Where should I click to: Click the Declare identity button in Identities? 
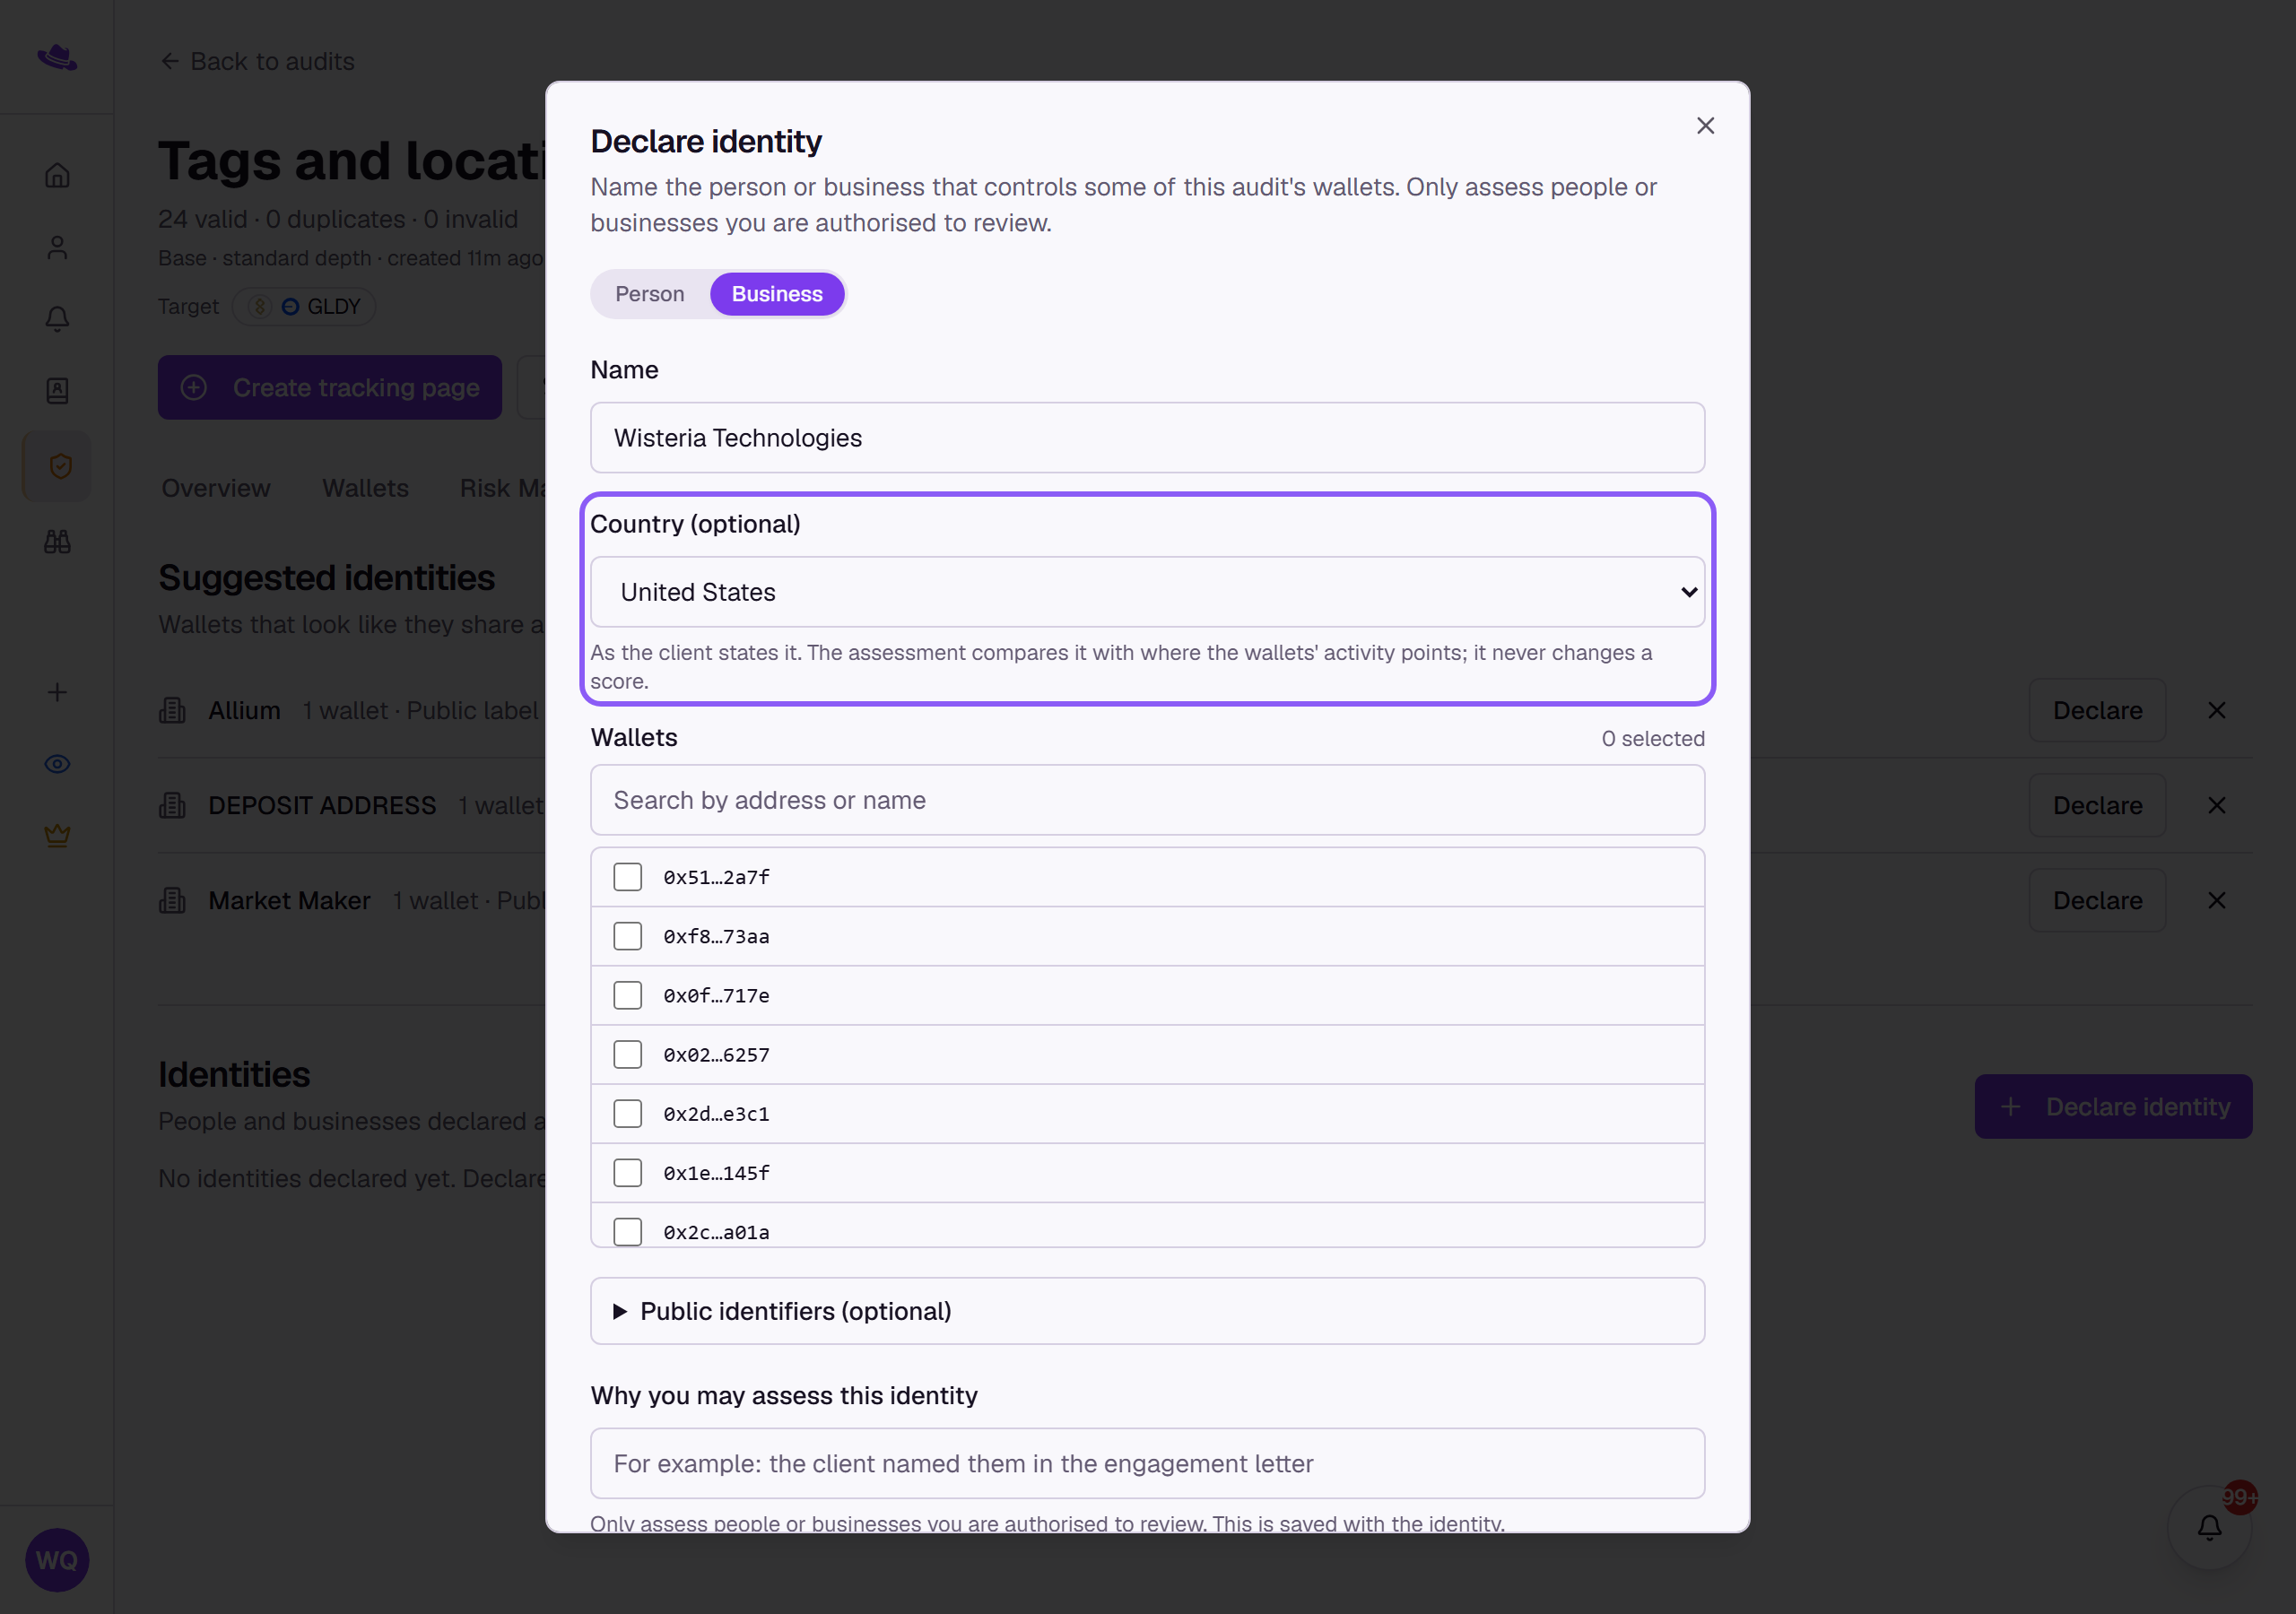pos(2113,1106)
